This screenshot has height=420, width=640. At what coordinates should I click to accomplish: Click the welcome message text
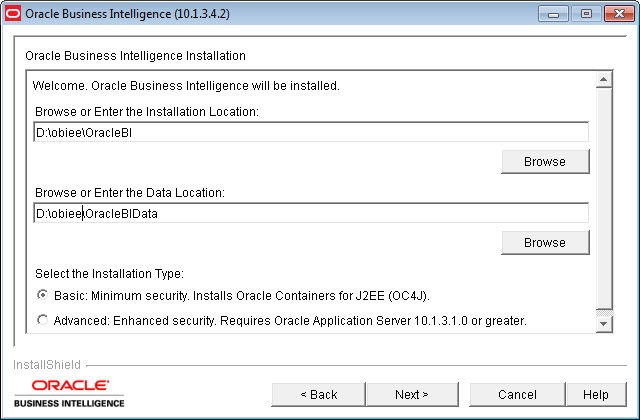[186, 86]
